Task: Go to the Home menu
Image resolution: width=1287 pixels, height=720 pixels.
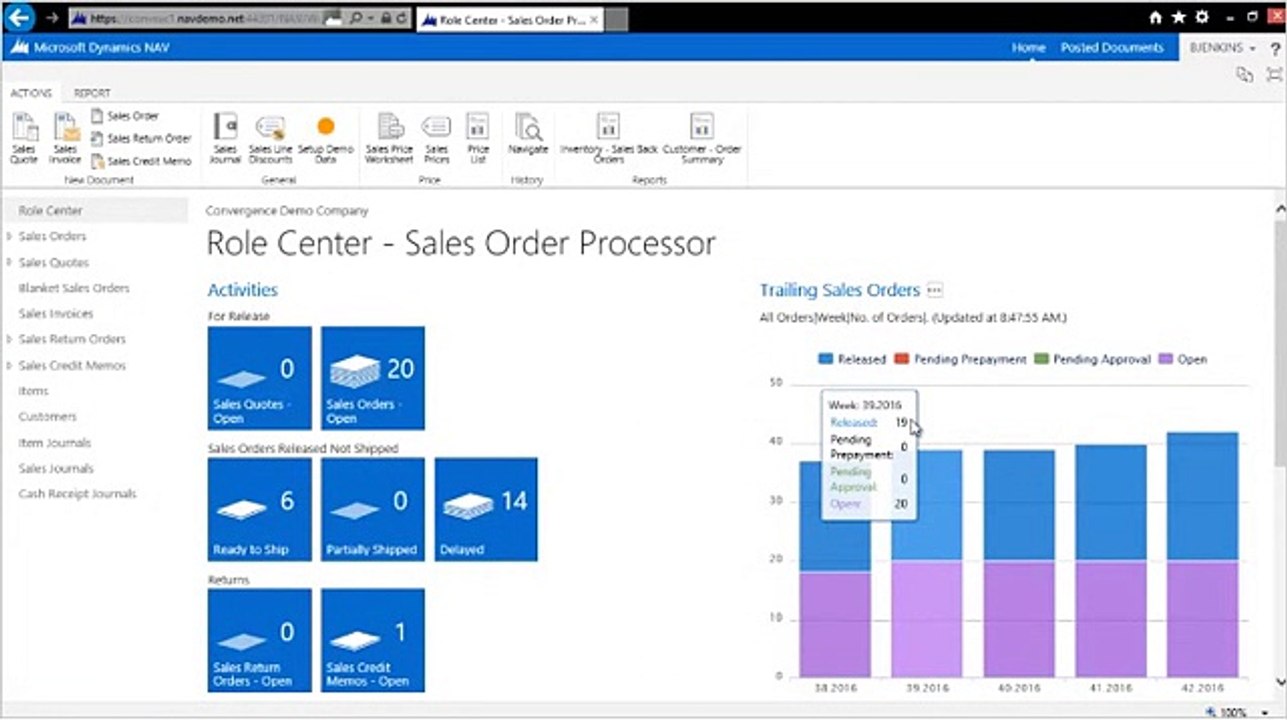Action: coord(1028,48)
